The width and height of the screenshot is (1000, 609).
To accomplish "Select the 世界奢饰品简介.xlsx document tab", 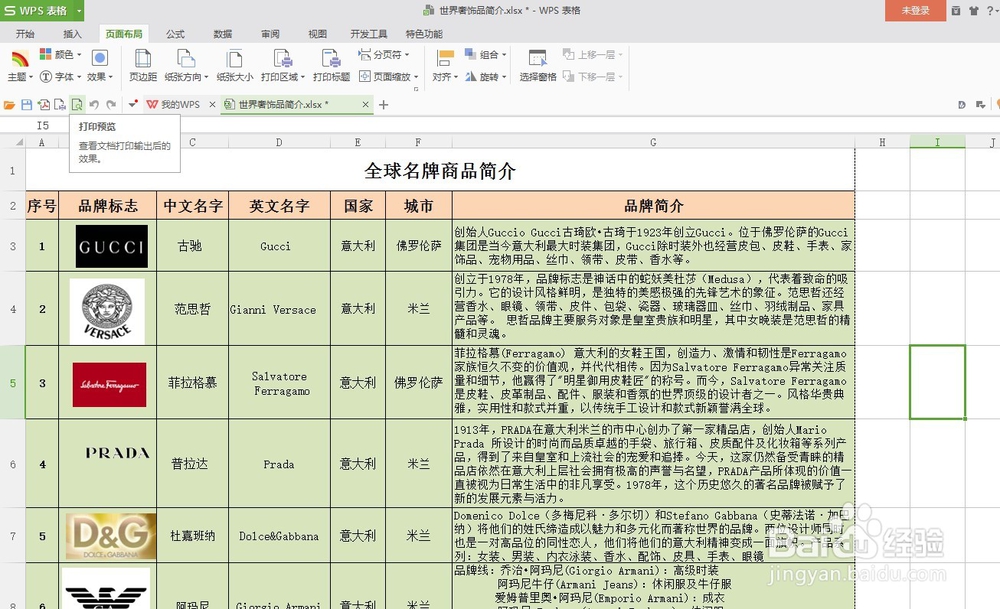I will click(284, 105).
